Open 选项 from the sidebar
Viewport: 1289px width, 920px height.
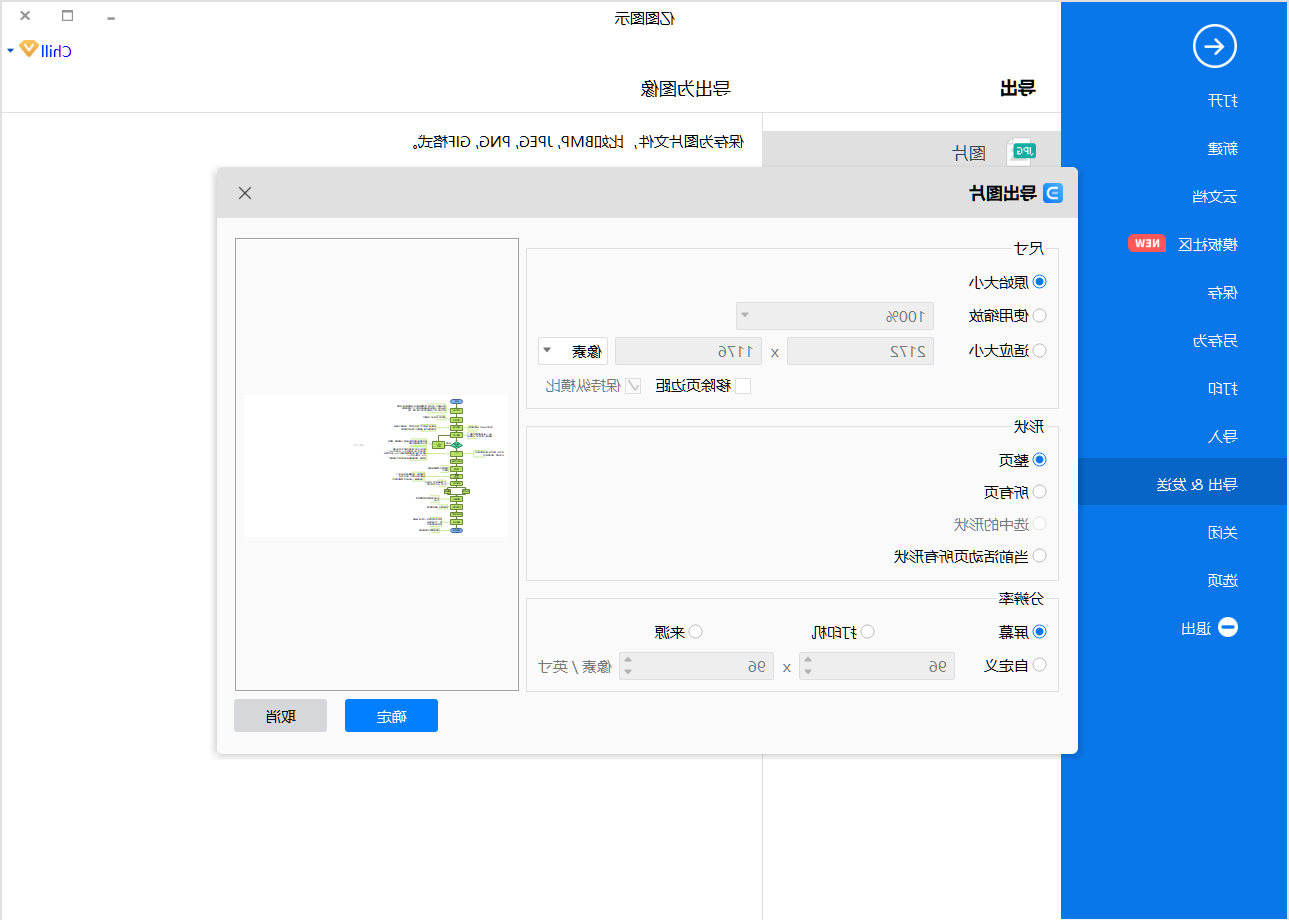point(1222,581)
